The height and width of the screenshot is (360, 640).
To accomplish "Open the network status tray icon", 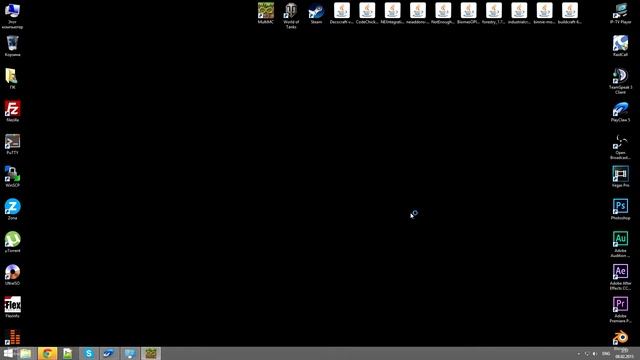I will [x=587, y=354].
